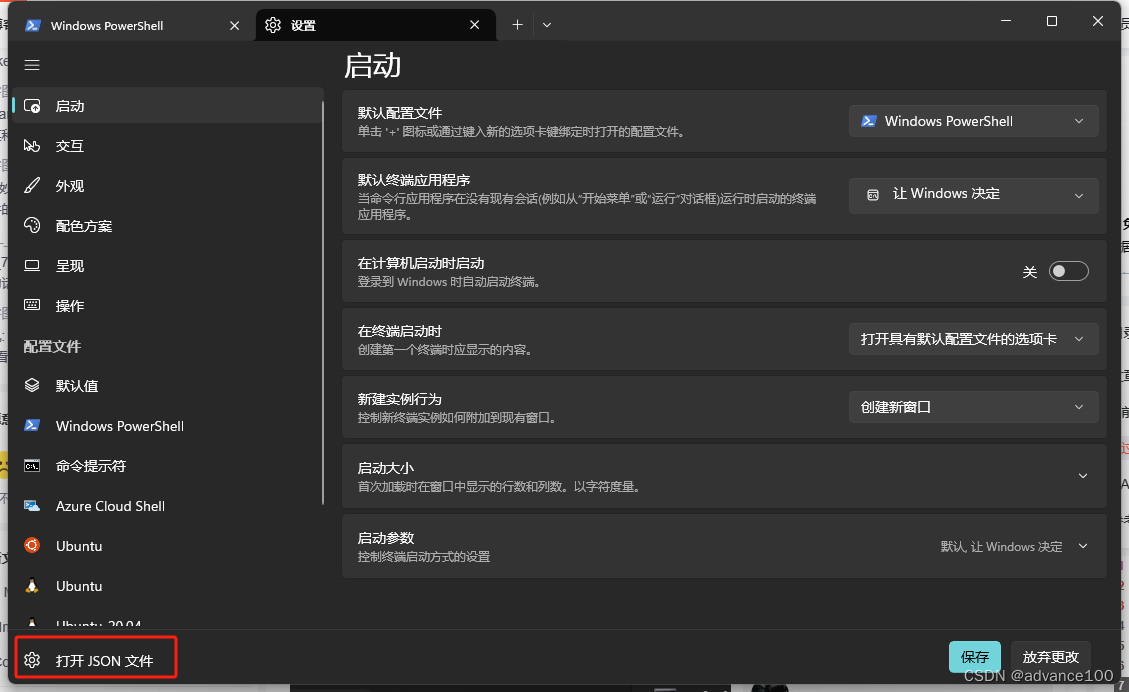Select 配色方案 in the sidebar
The height and width of the screenshot is (692, 1129).
[x=168, y=225]
